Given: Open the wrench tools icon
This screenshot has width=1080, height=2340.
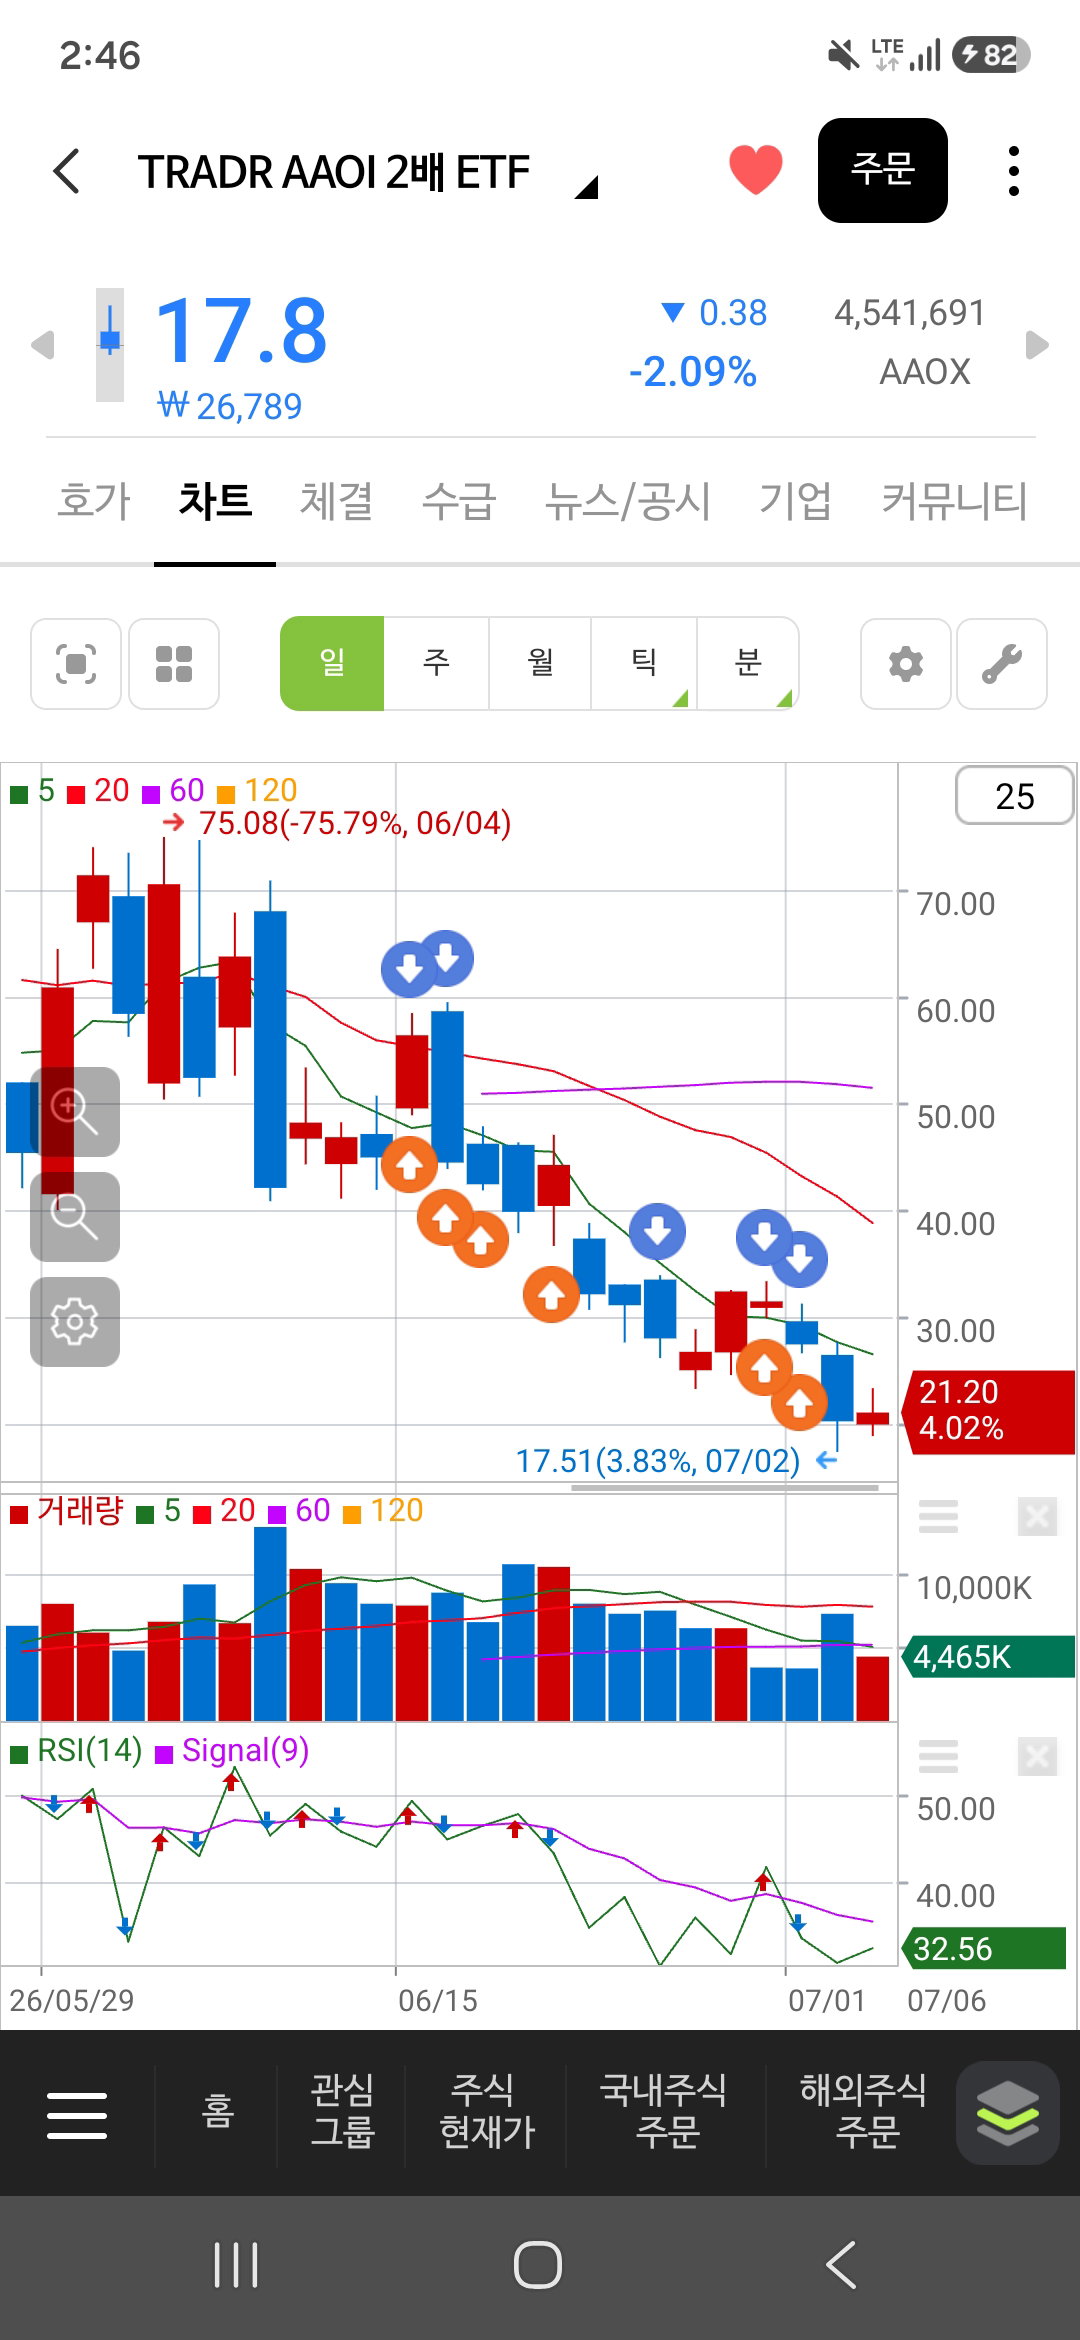Looking at the screenshot, I should [x=1002, y=664].
